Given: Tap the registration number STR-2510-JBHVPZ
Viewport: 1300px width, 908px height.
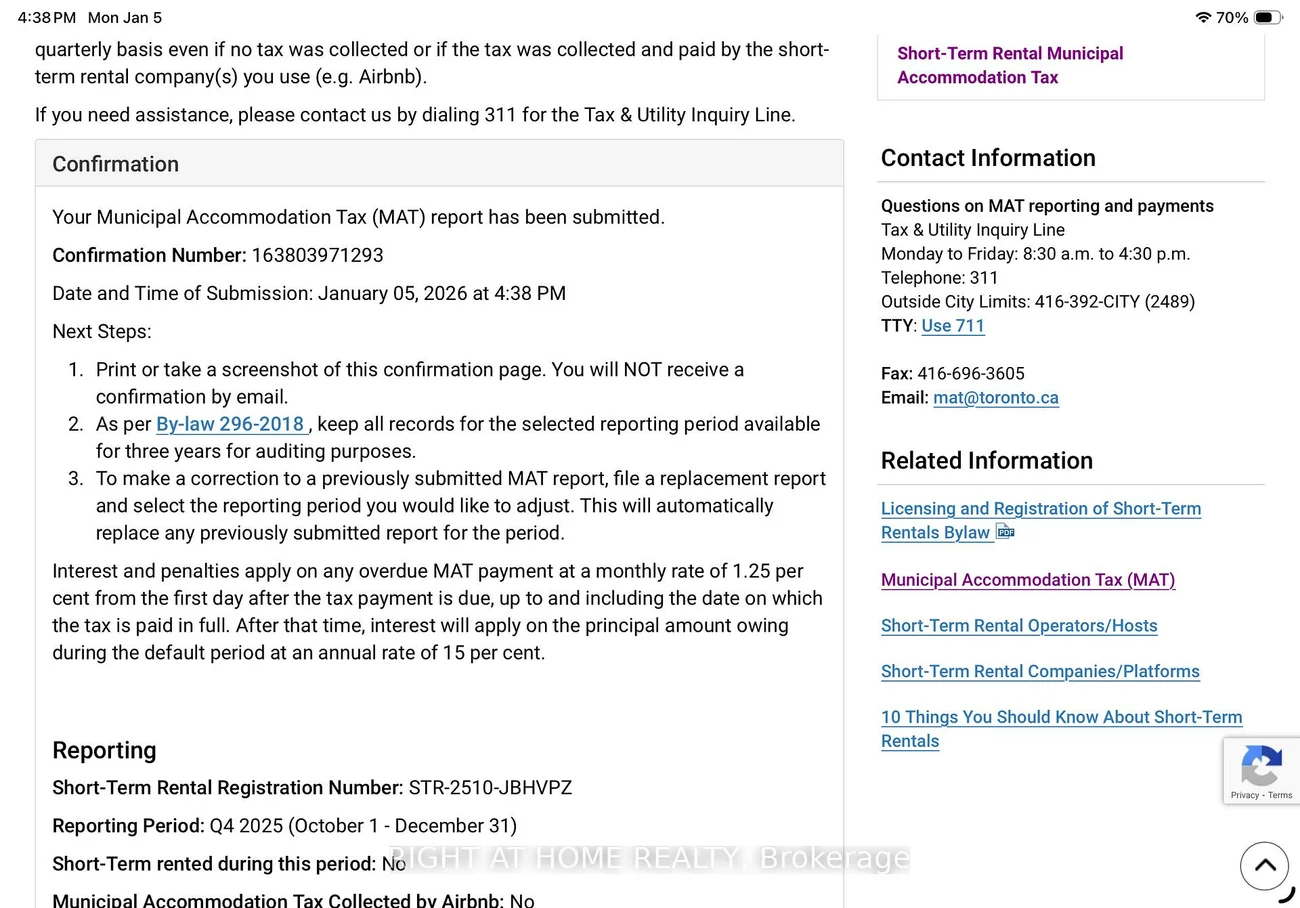Looking at the screenshot, I should pos(490,788).
